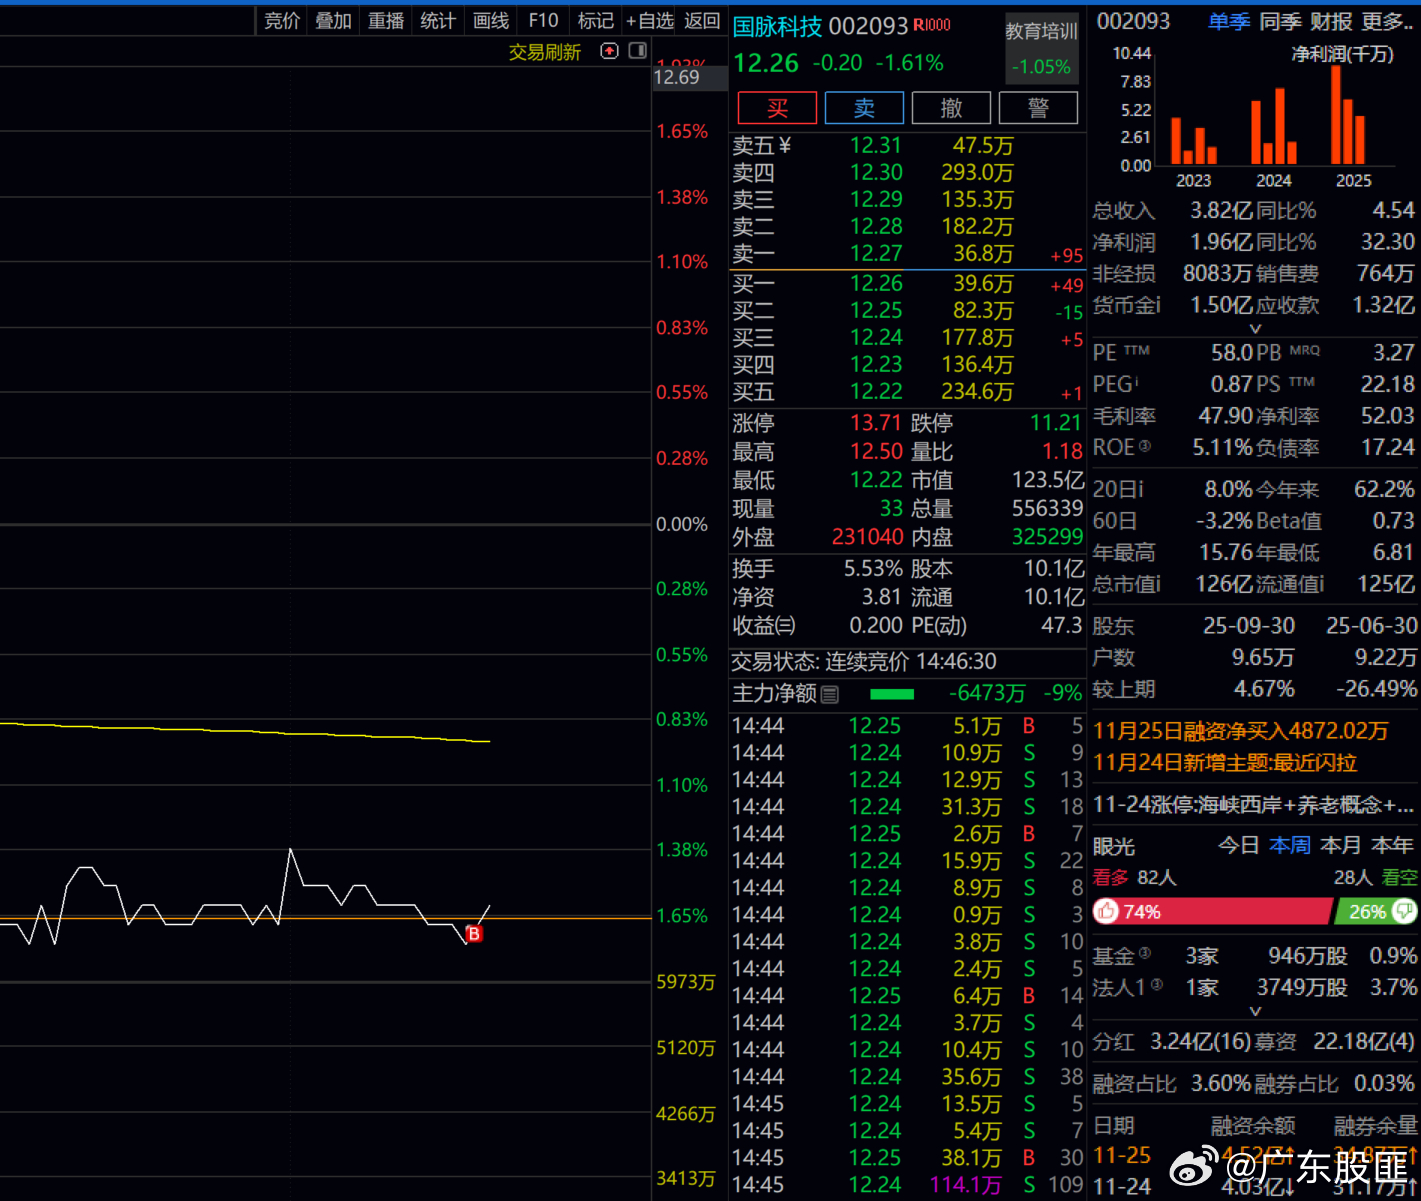
Task: Open the 11月24日新增主题:最近闪拉 news link
Action: coord(1225,763)
